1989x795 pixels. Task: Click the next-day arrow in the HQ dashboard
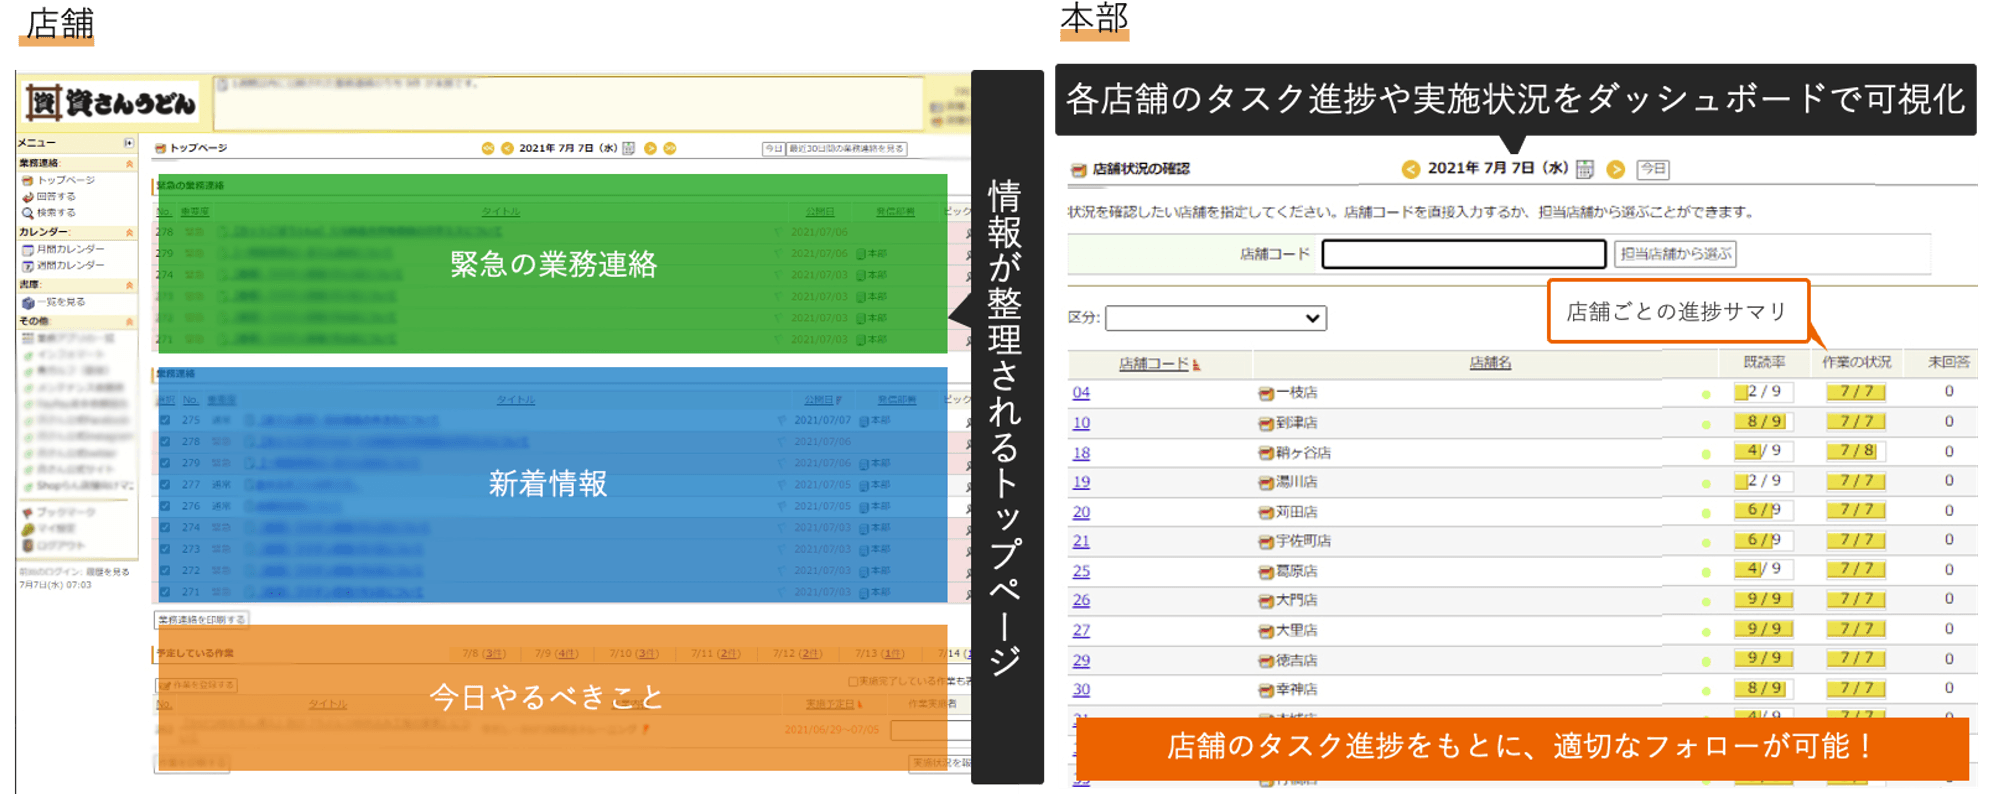coord(1615,169)
